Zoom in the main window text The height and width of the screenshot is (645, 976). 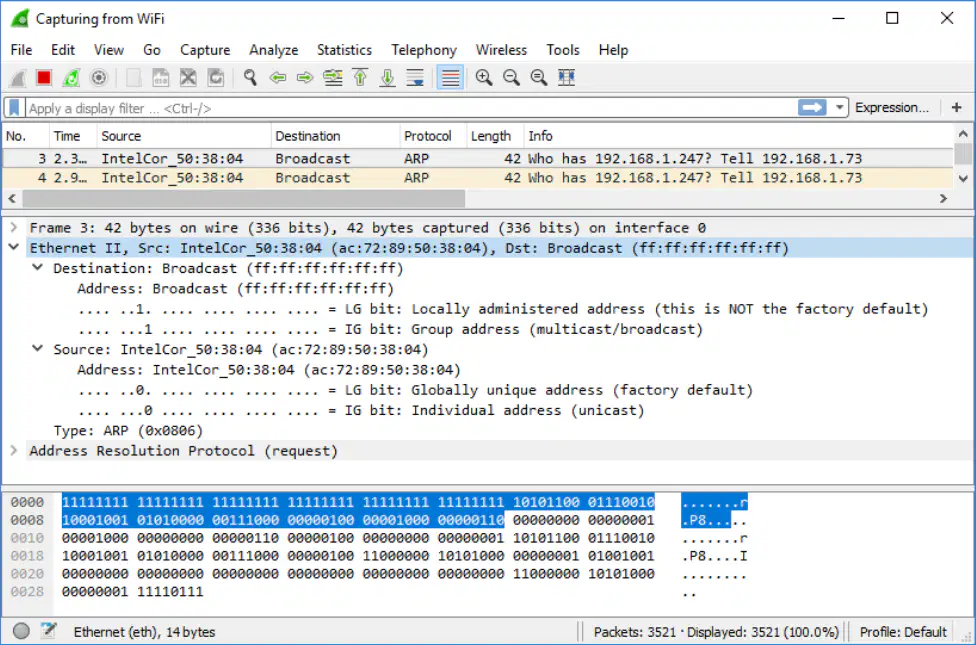click(x=484, y=78)
